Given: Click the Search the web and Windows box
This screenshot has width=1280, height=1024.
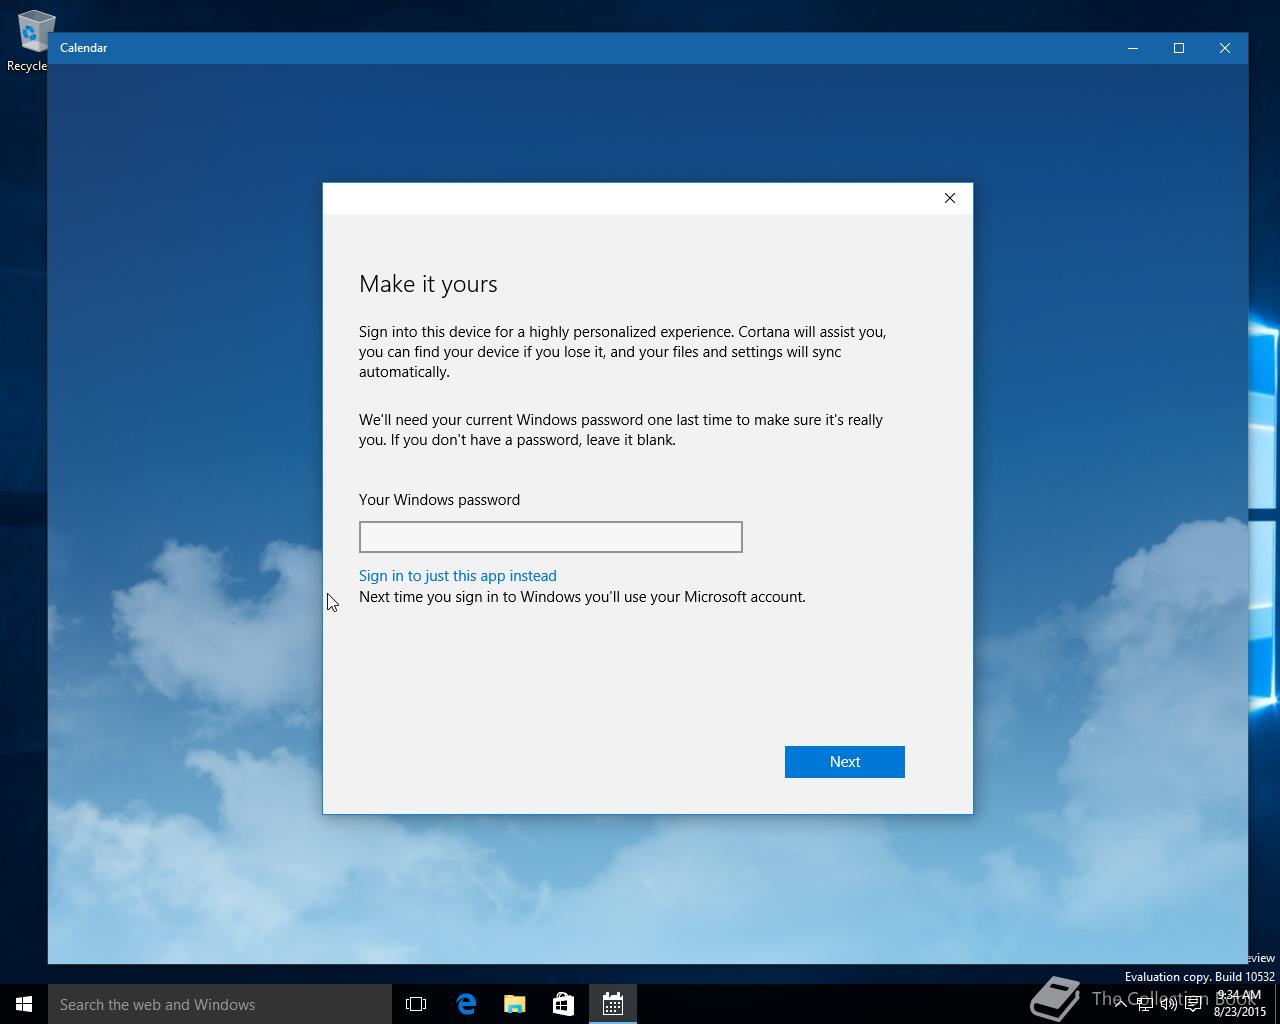Looking at the screenshot, I should point(220,1004).
